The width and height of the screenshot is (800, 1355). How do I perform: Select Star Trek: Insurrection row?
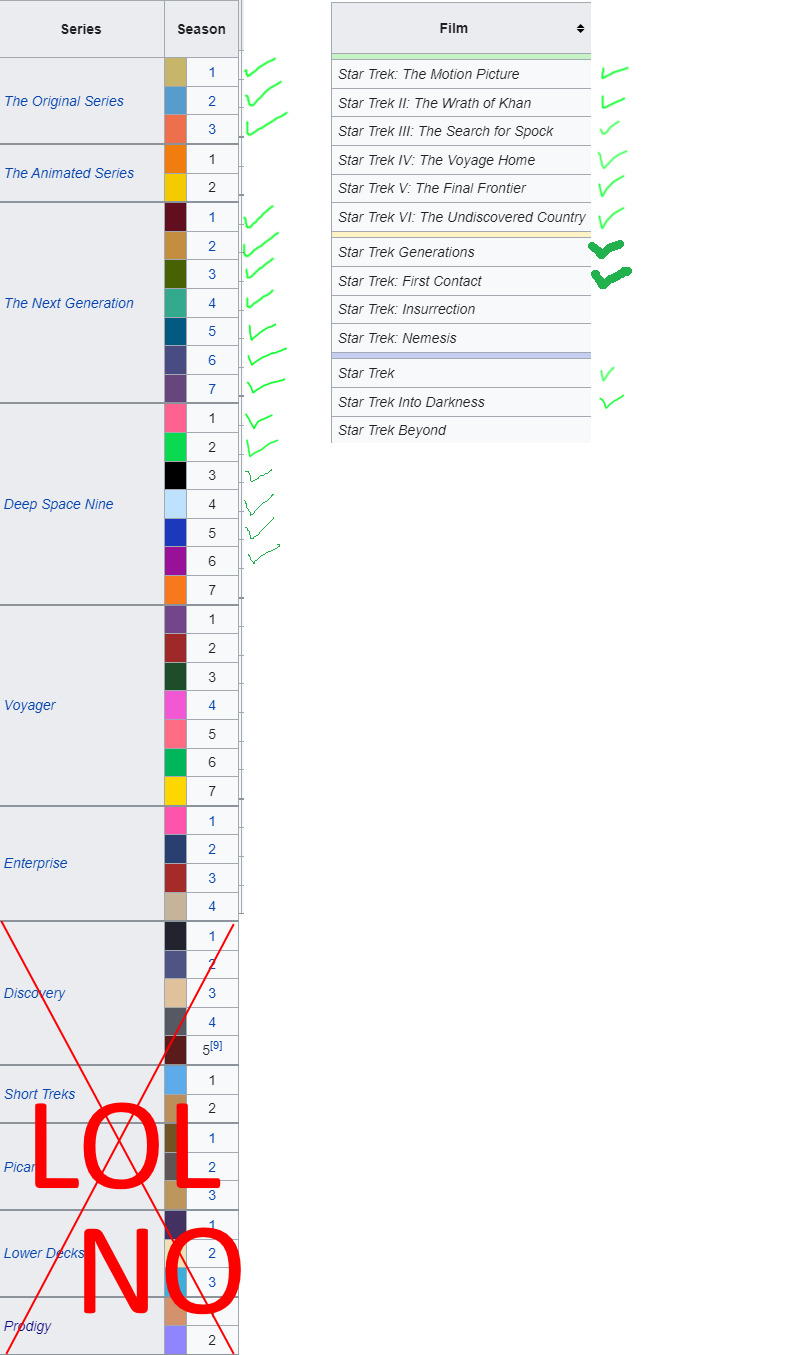(x=461, y=309)
